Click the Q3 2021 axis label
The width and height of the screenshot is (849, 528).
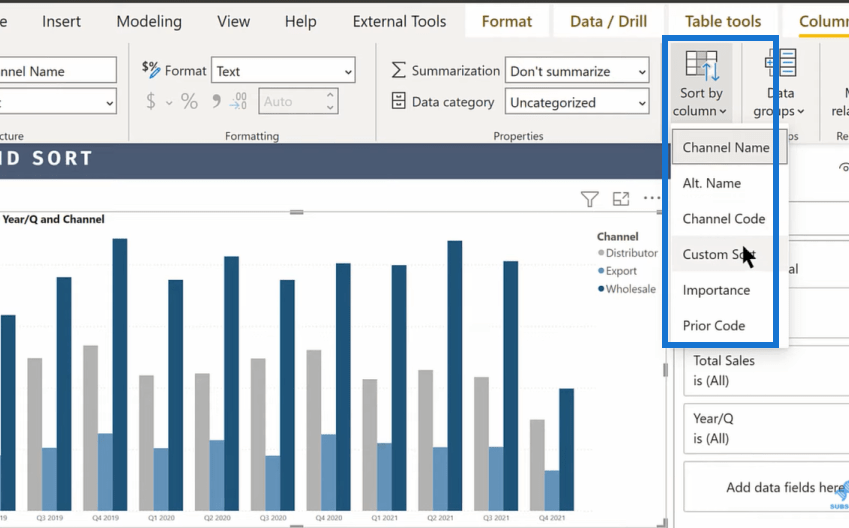click(x=496, y=518)
